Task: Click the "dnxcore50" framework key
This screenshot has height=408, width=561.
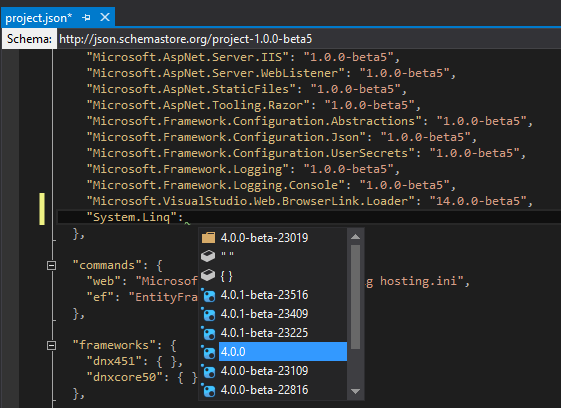Action: 125,377
